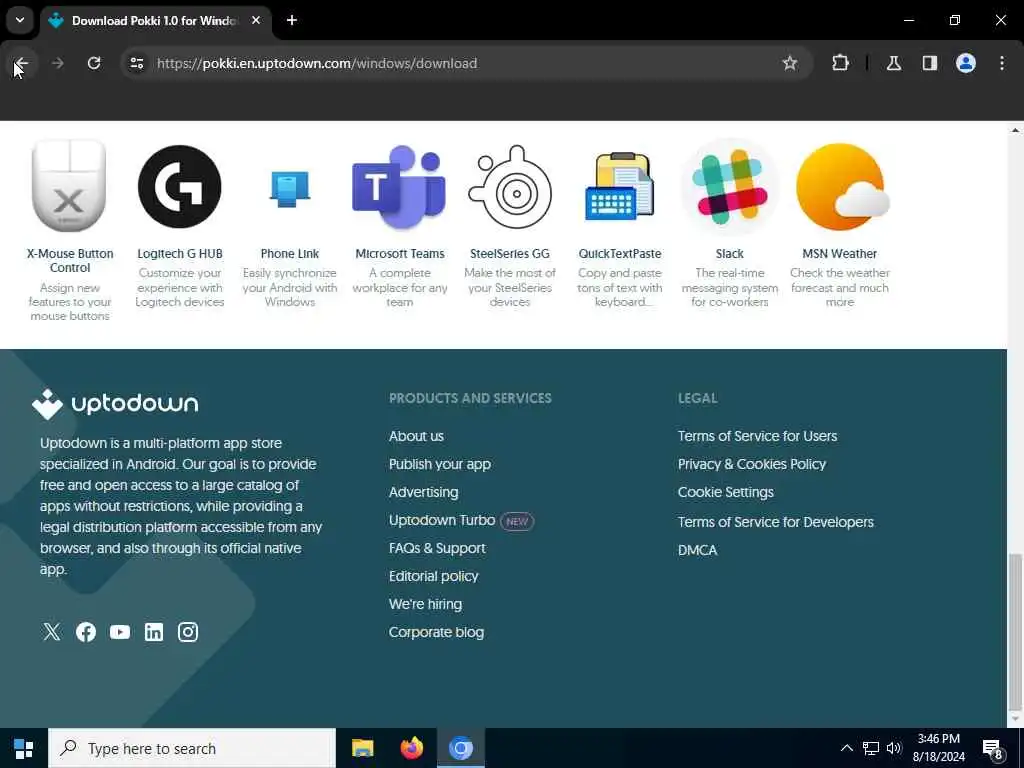
Task: Open the notification center
Action: point(993,749)
